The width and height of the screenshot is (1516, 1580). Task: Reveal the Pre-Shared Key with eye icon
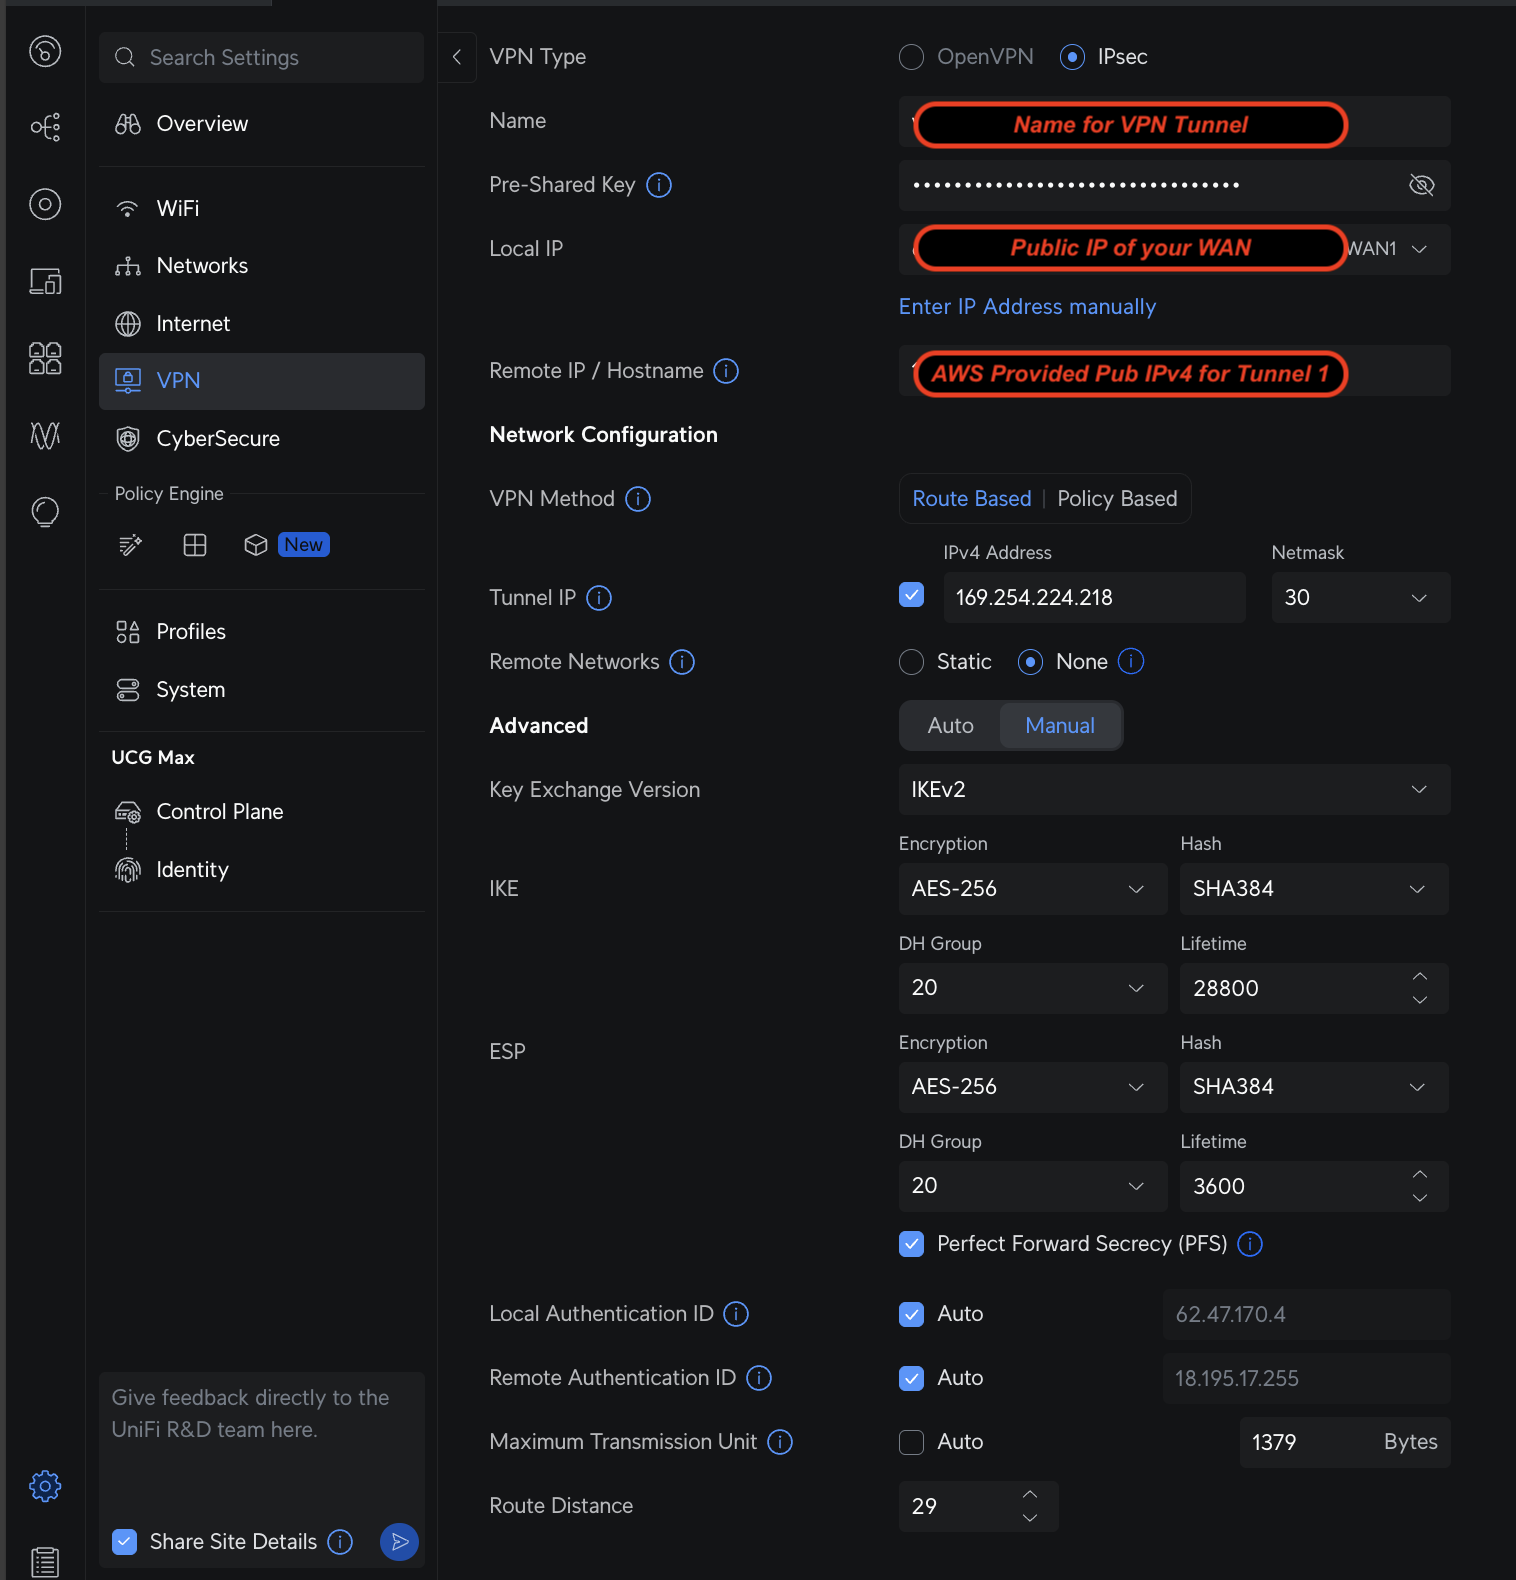coord(1421,185)
